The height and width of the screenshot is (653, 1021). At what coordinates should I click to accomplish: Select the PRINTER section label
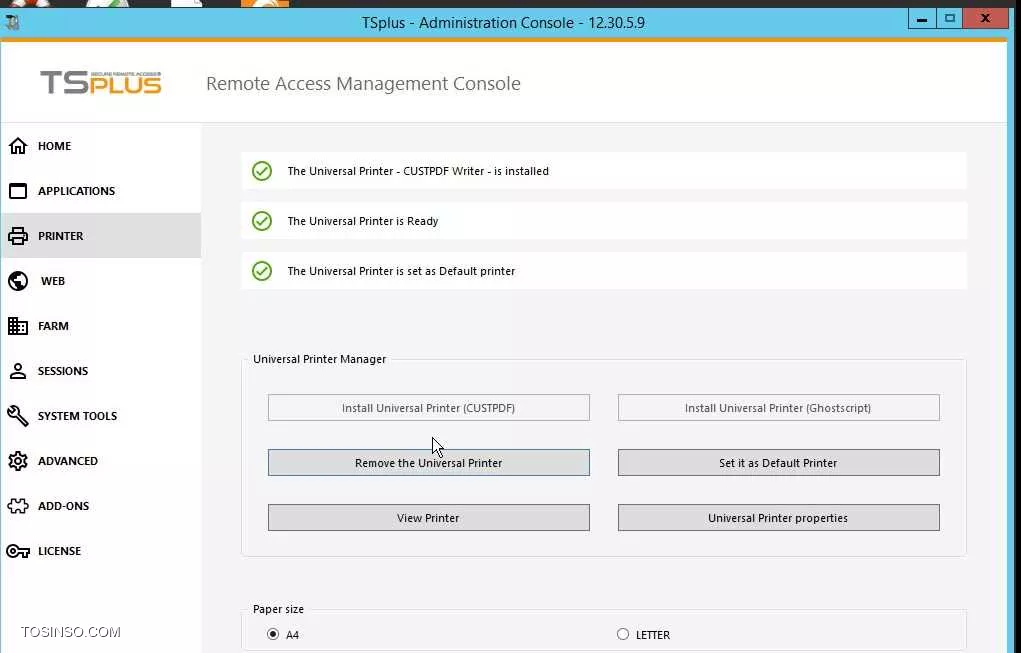point(61,236)
